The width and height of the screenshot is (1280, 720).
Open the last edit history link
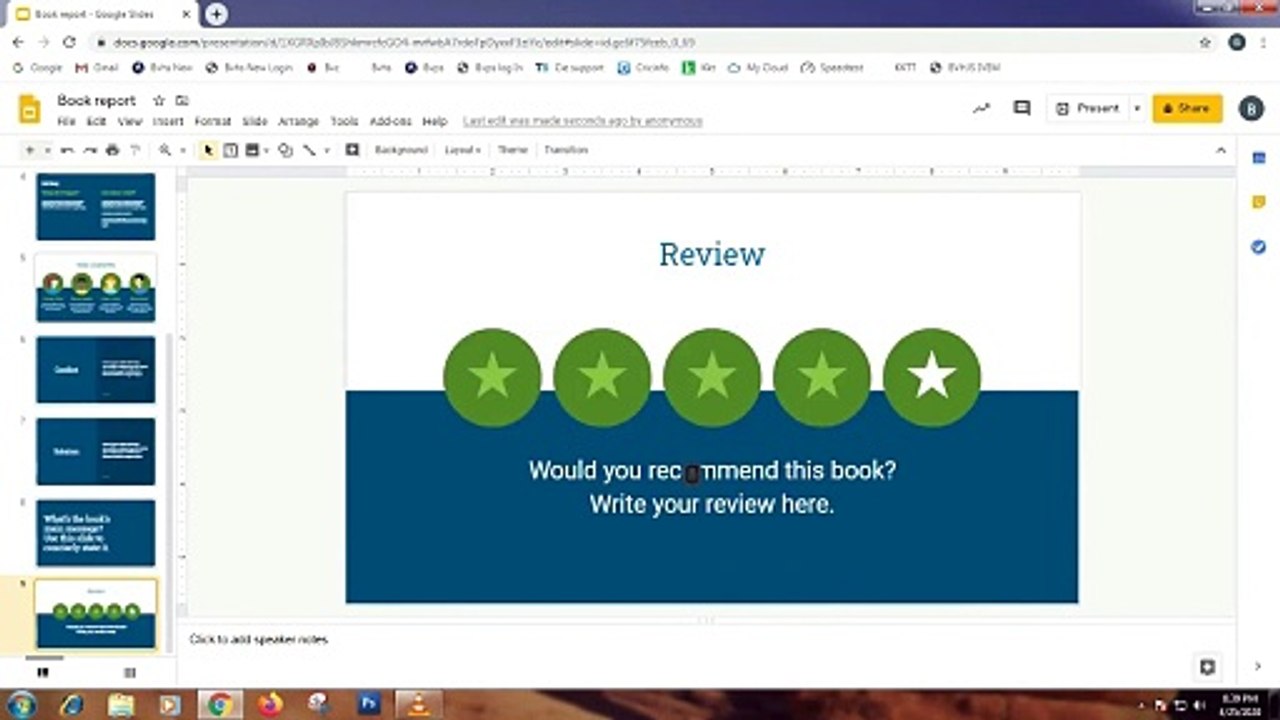tap(582, 121)
